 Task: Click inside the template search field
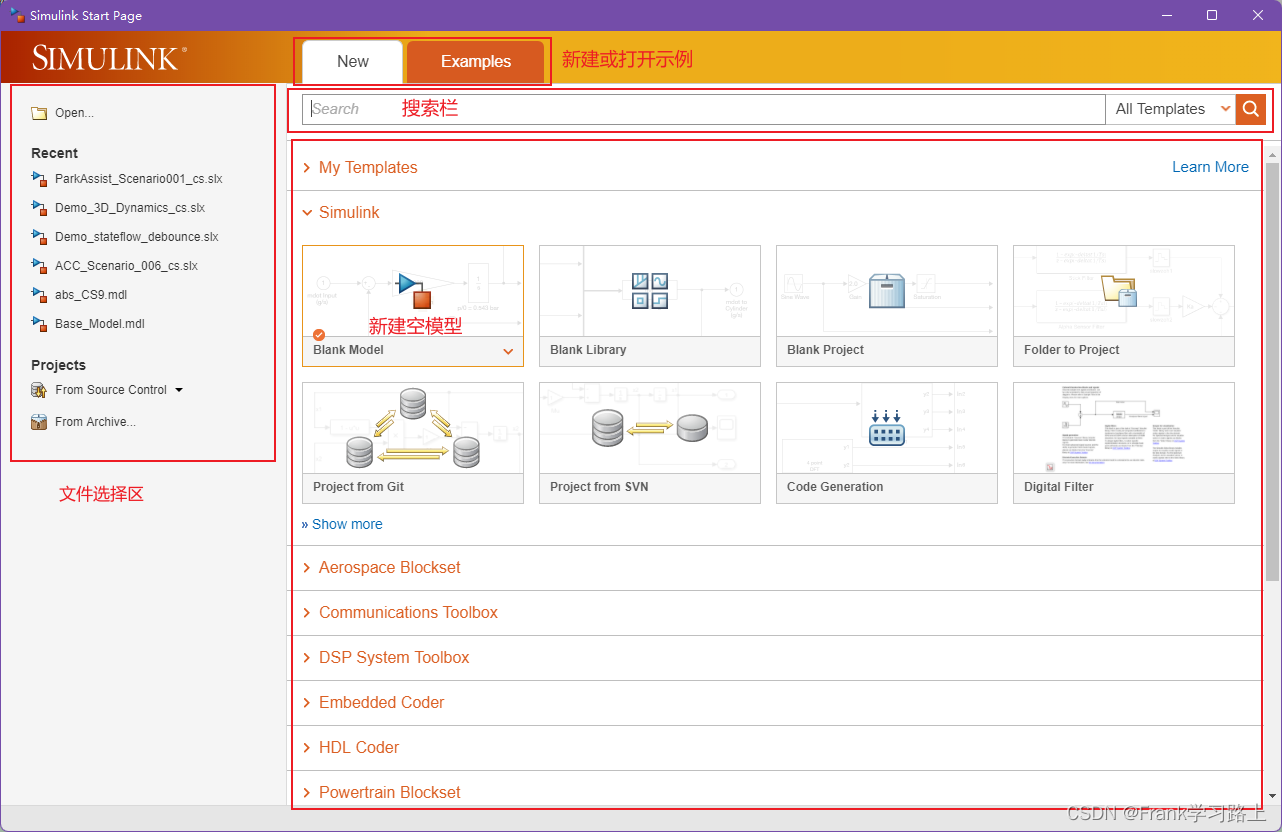pos(700,109)
